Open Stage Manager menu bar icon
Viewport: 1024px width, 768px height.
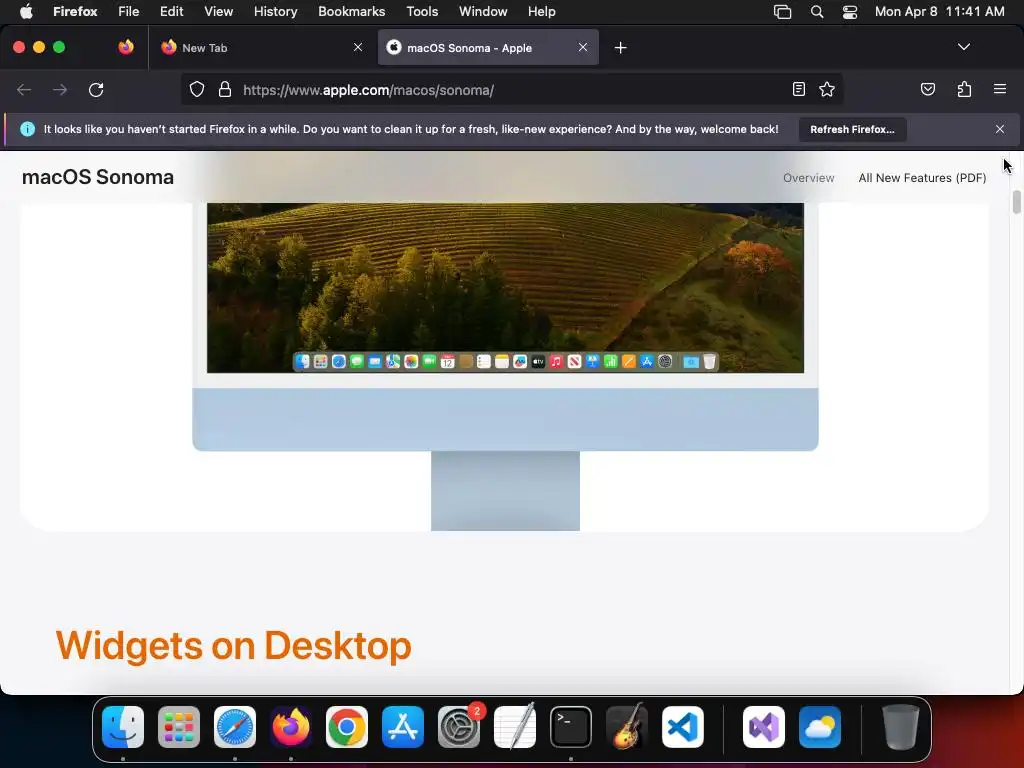click(x=782, y=11)
